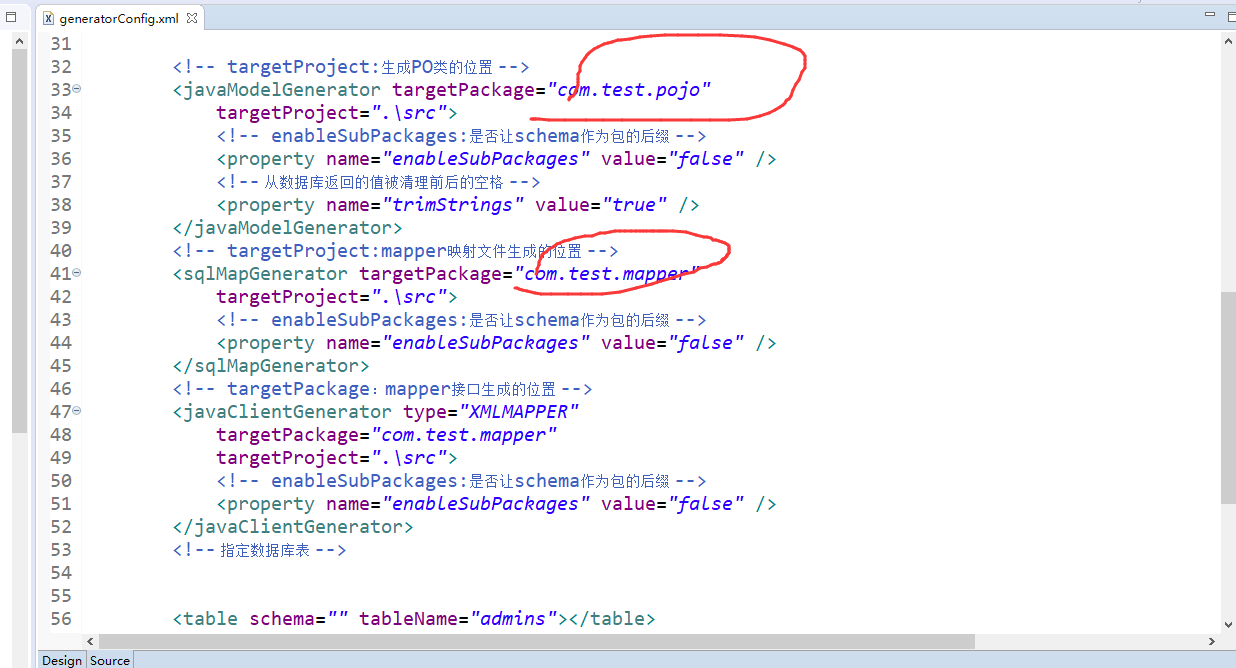Click the editor's vertical scrollbar up arrow

(x=1228, y=40)
